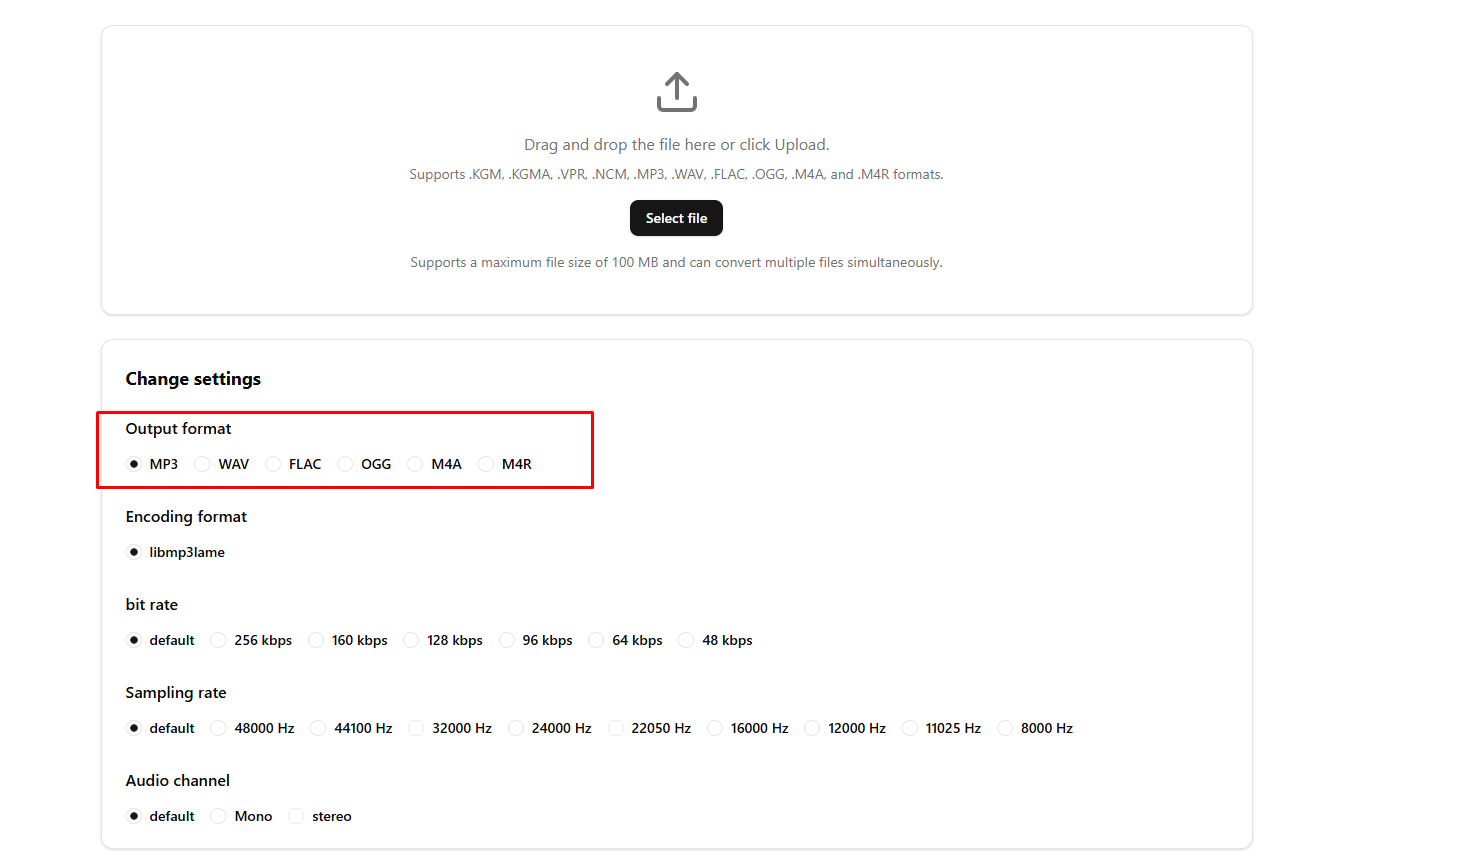The height and width of the screenshot is (867, 1477).
Task: Set bit rate to 256 kbps
Action: coord(218,639)
